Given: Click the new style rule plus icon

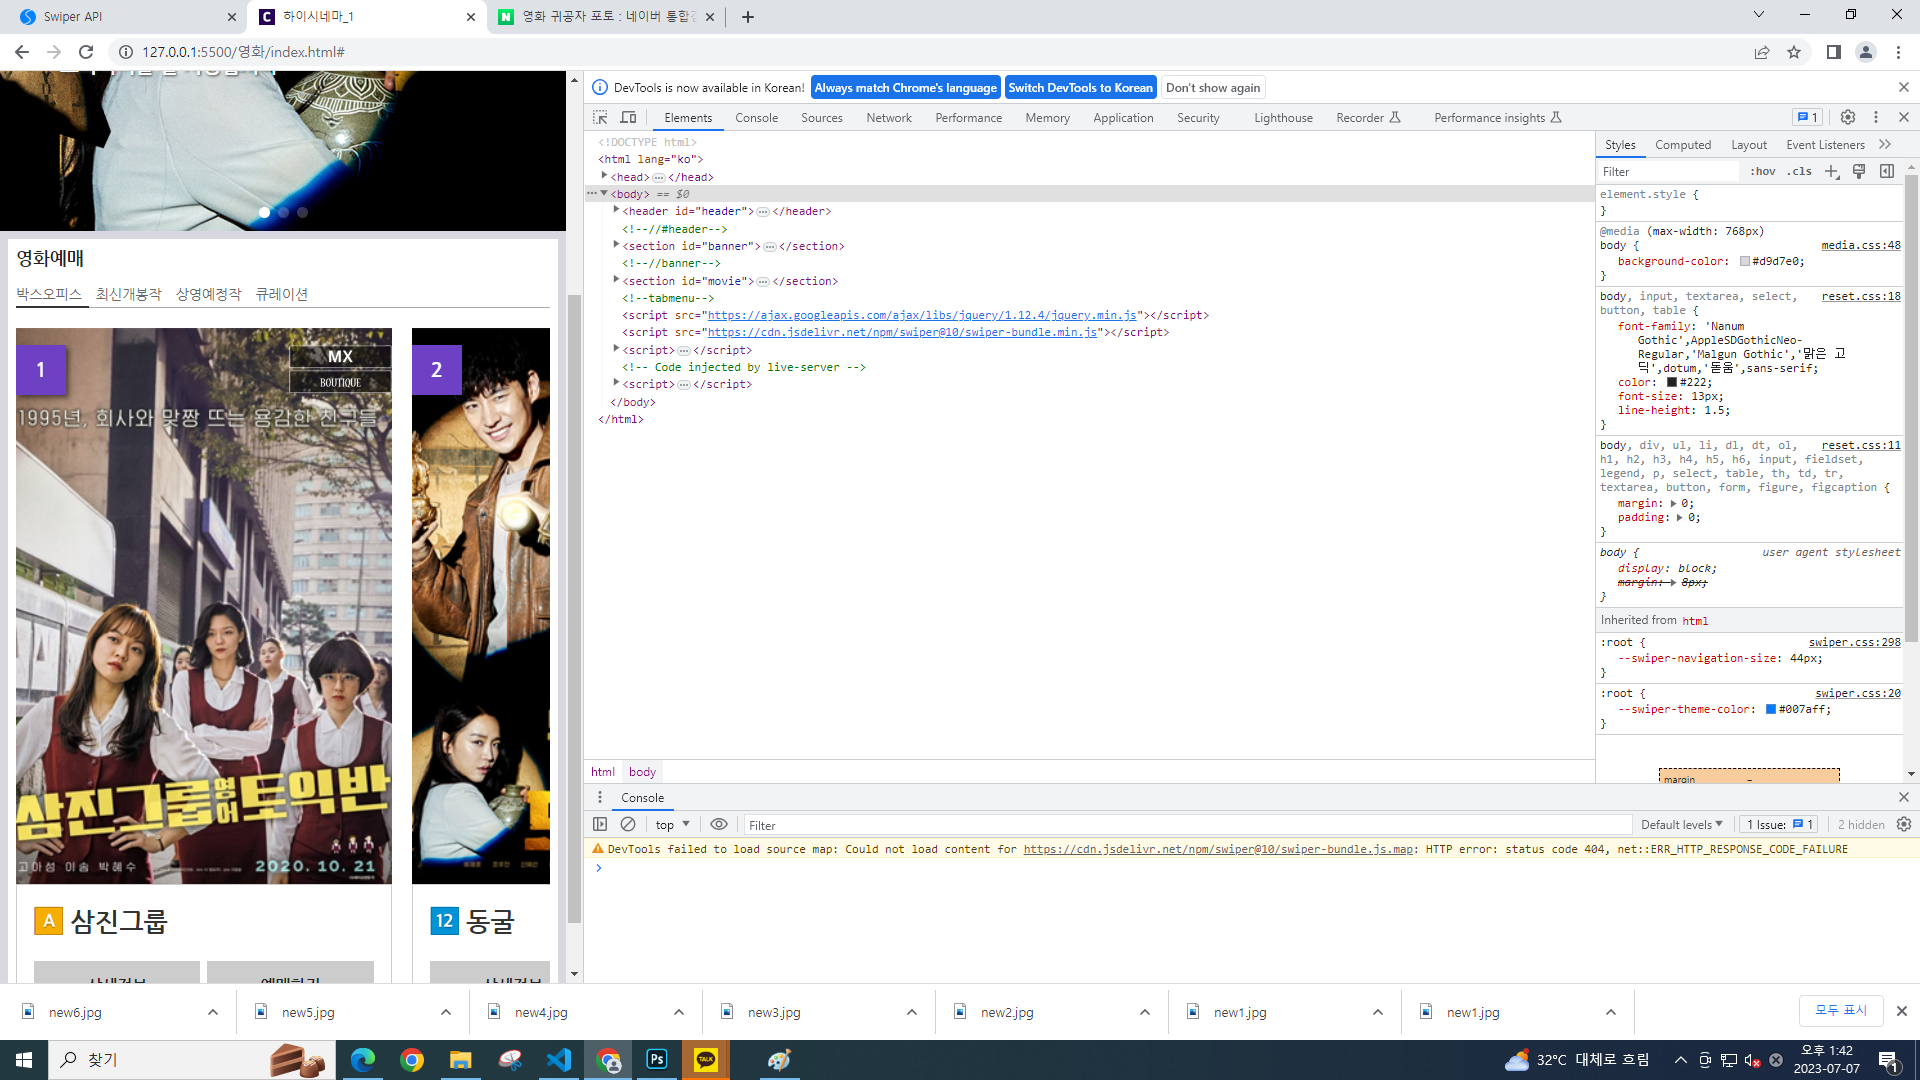Looking at the screenshot, I should 1832,171.
